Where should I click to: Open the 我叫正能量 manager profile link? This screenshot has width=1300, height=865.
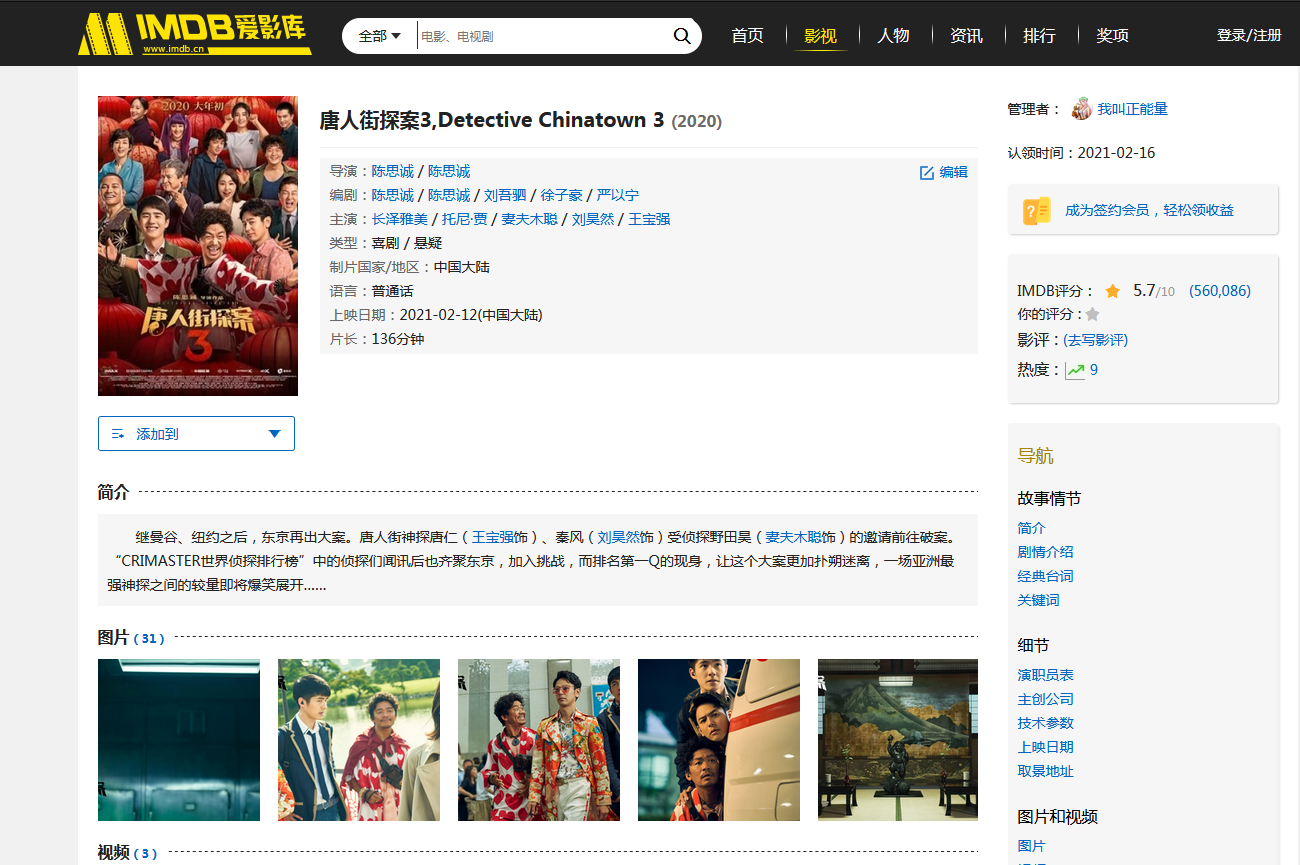point(1132,109)
